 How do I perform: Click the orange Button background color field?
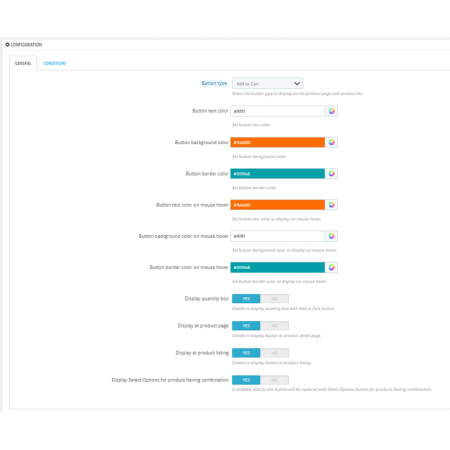[x=278, y=142]
